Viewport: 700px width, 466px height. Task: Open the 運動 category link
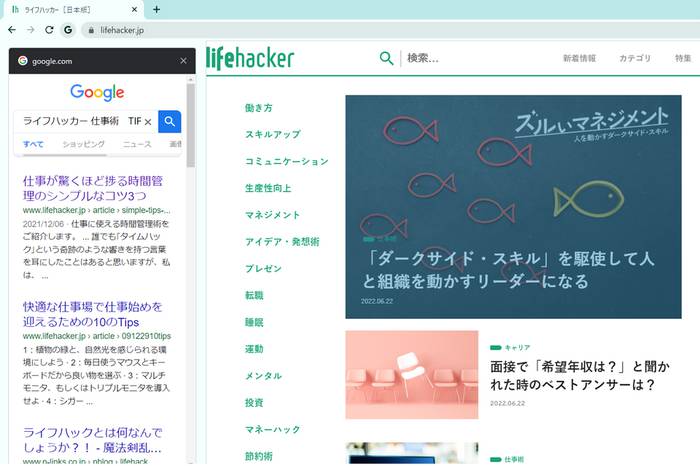click(254, 349)
